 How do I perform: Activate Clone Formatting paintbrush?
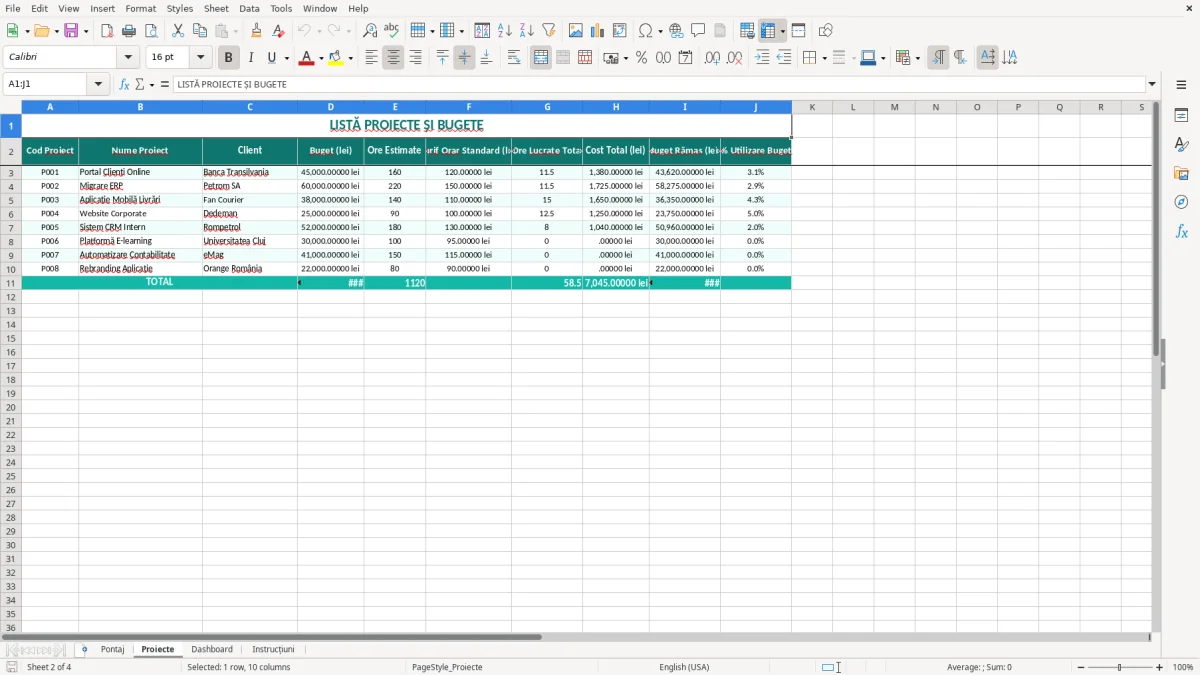257,31
